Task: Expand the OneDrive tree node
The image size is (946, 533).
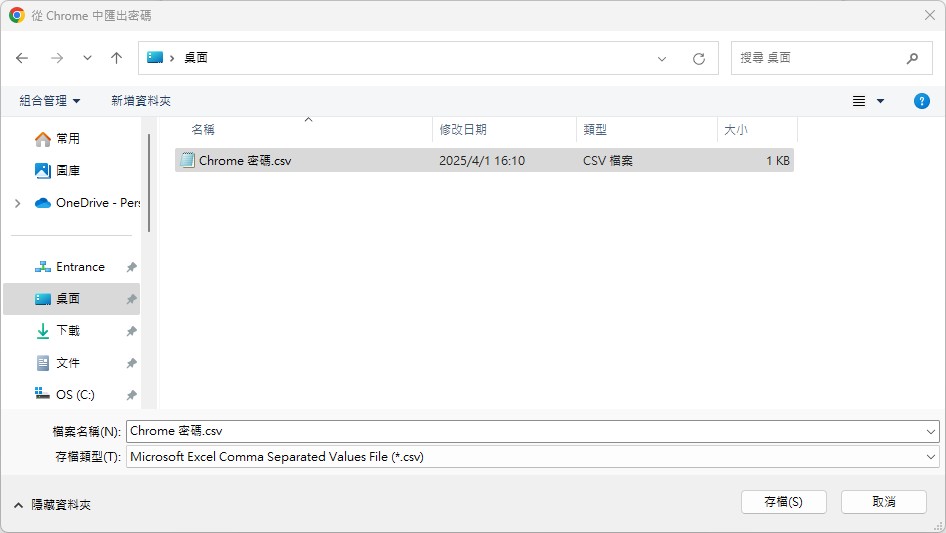Action: tap(17, 203)
